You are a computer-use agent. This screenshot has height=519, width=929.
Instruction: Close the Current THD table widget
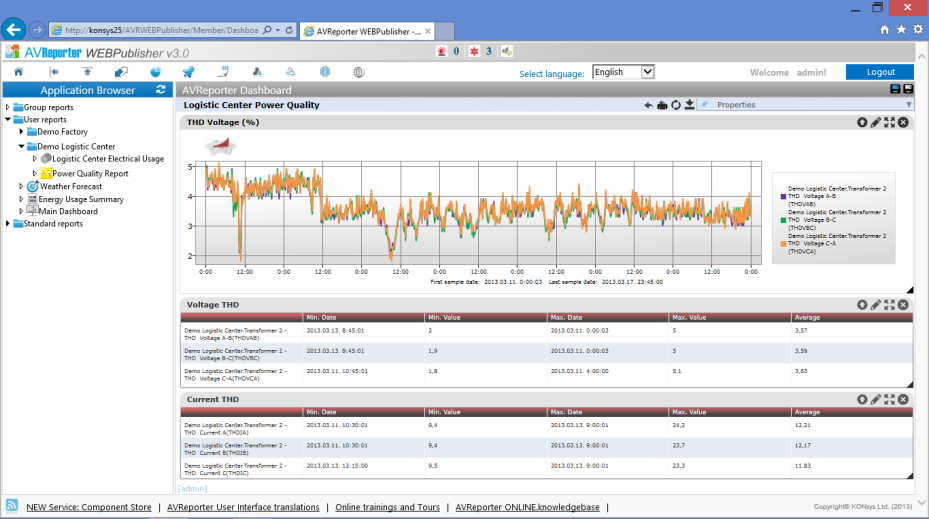903,399
